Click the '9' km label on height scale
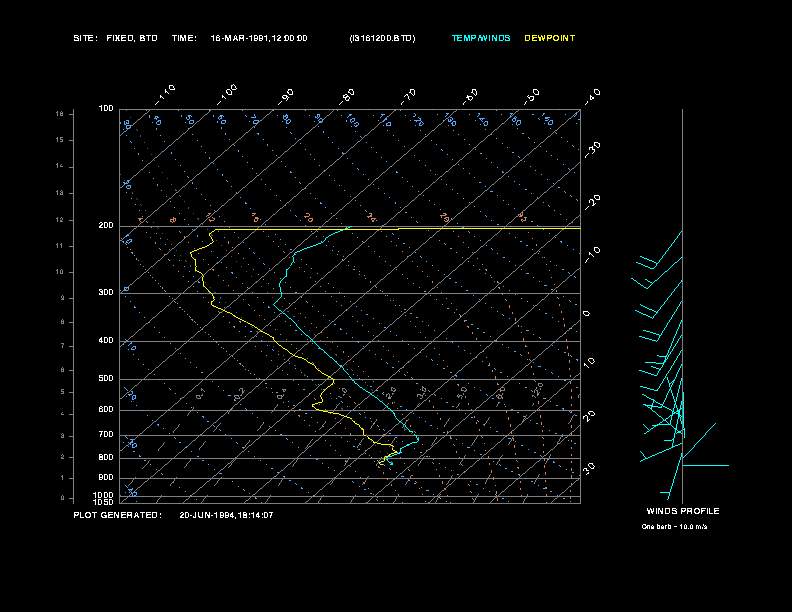 pos(63,298)
